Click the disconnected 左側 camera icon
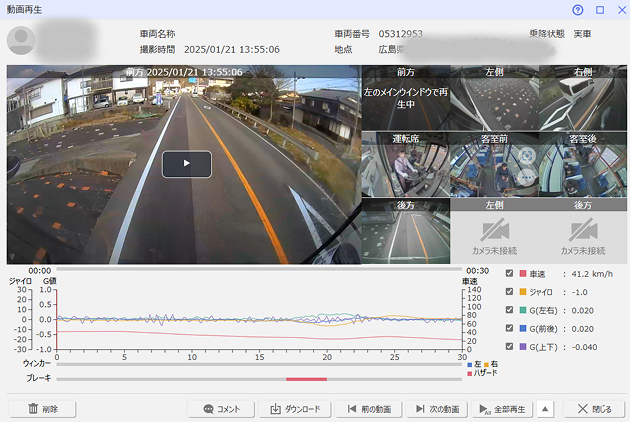630x422 pixels. (494, 229)
